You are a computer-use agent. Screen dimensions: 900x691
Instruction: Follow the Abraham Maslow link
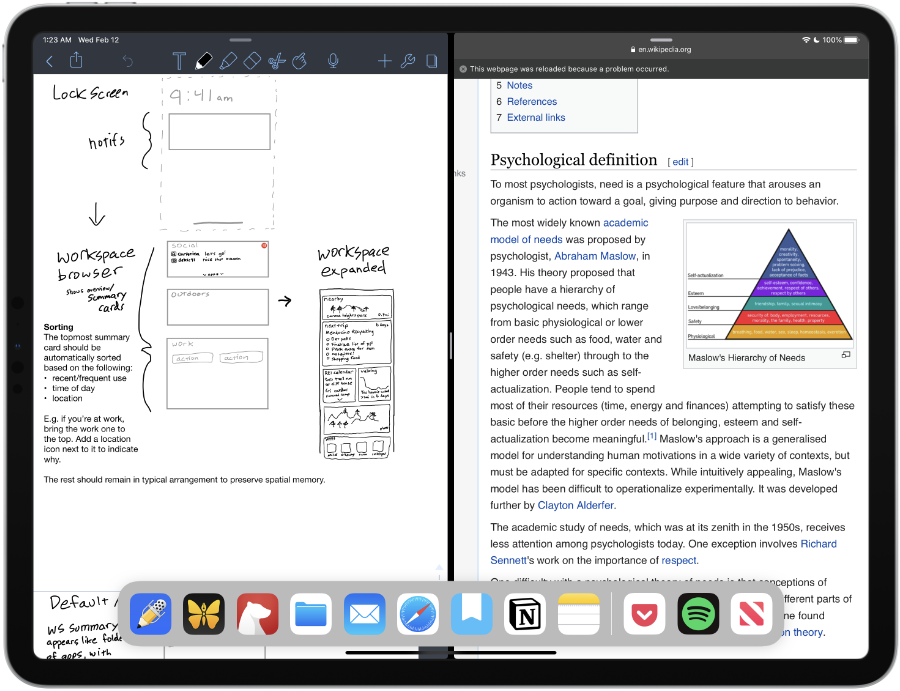click(x=595, y=256)
